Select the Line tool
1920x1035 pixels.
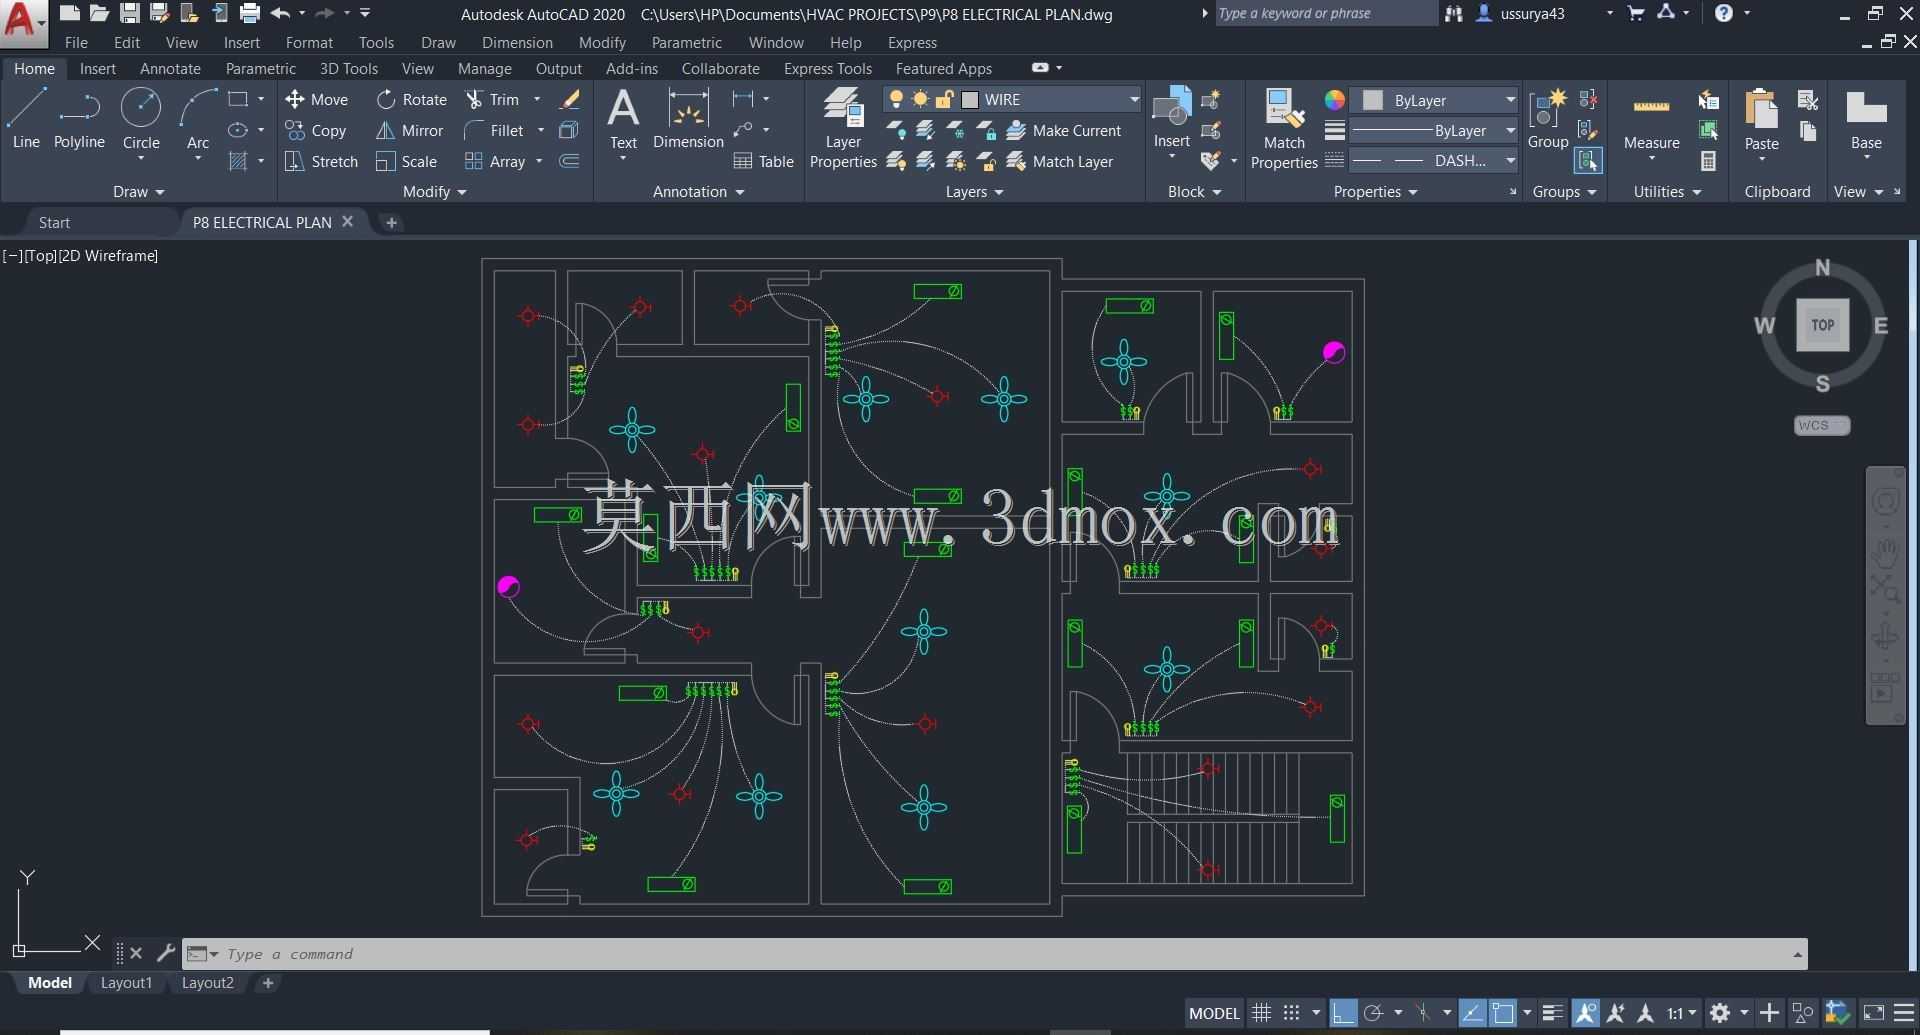click(x=26, y=119)
